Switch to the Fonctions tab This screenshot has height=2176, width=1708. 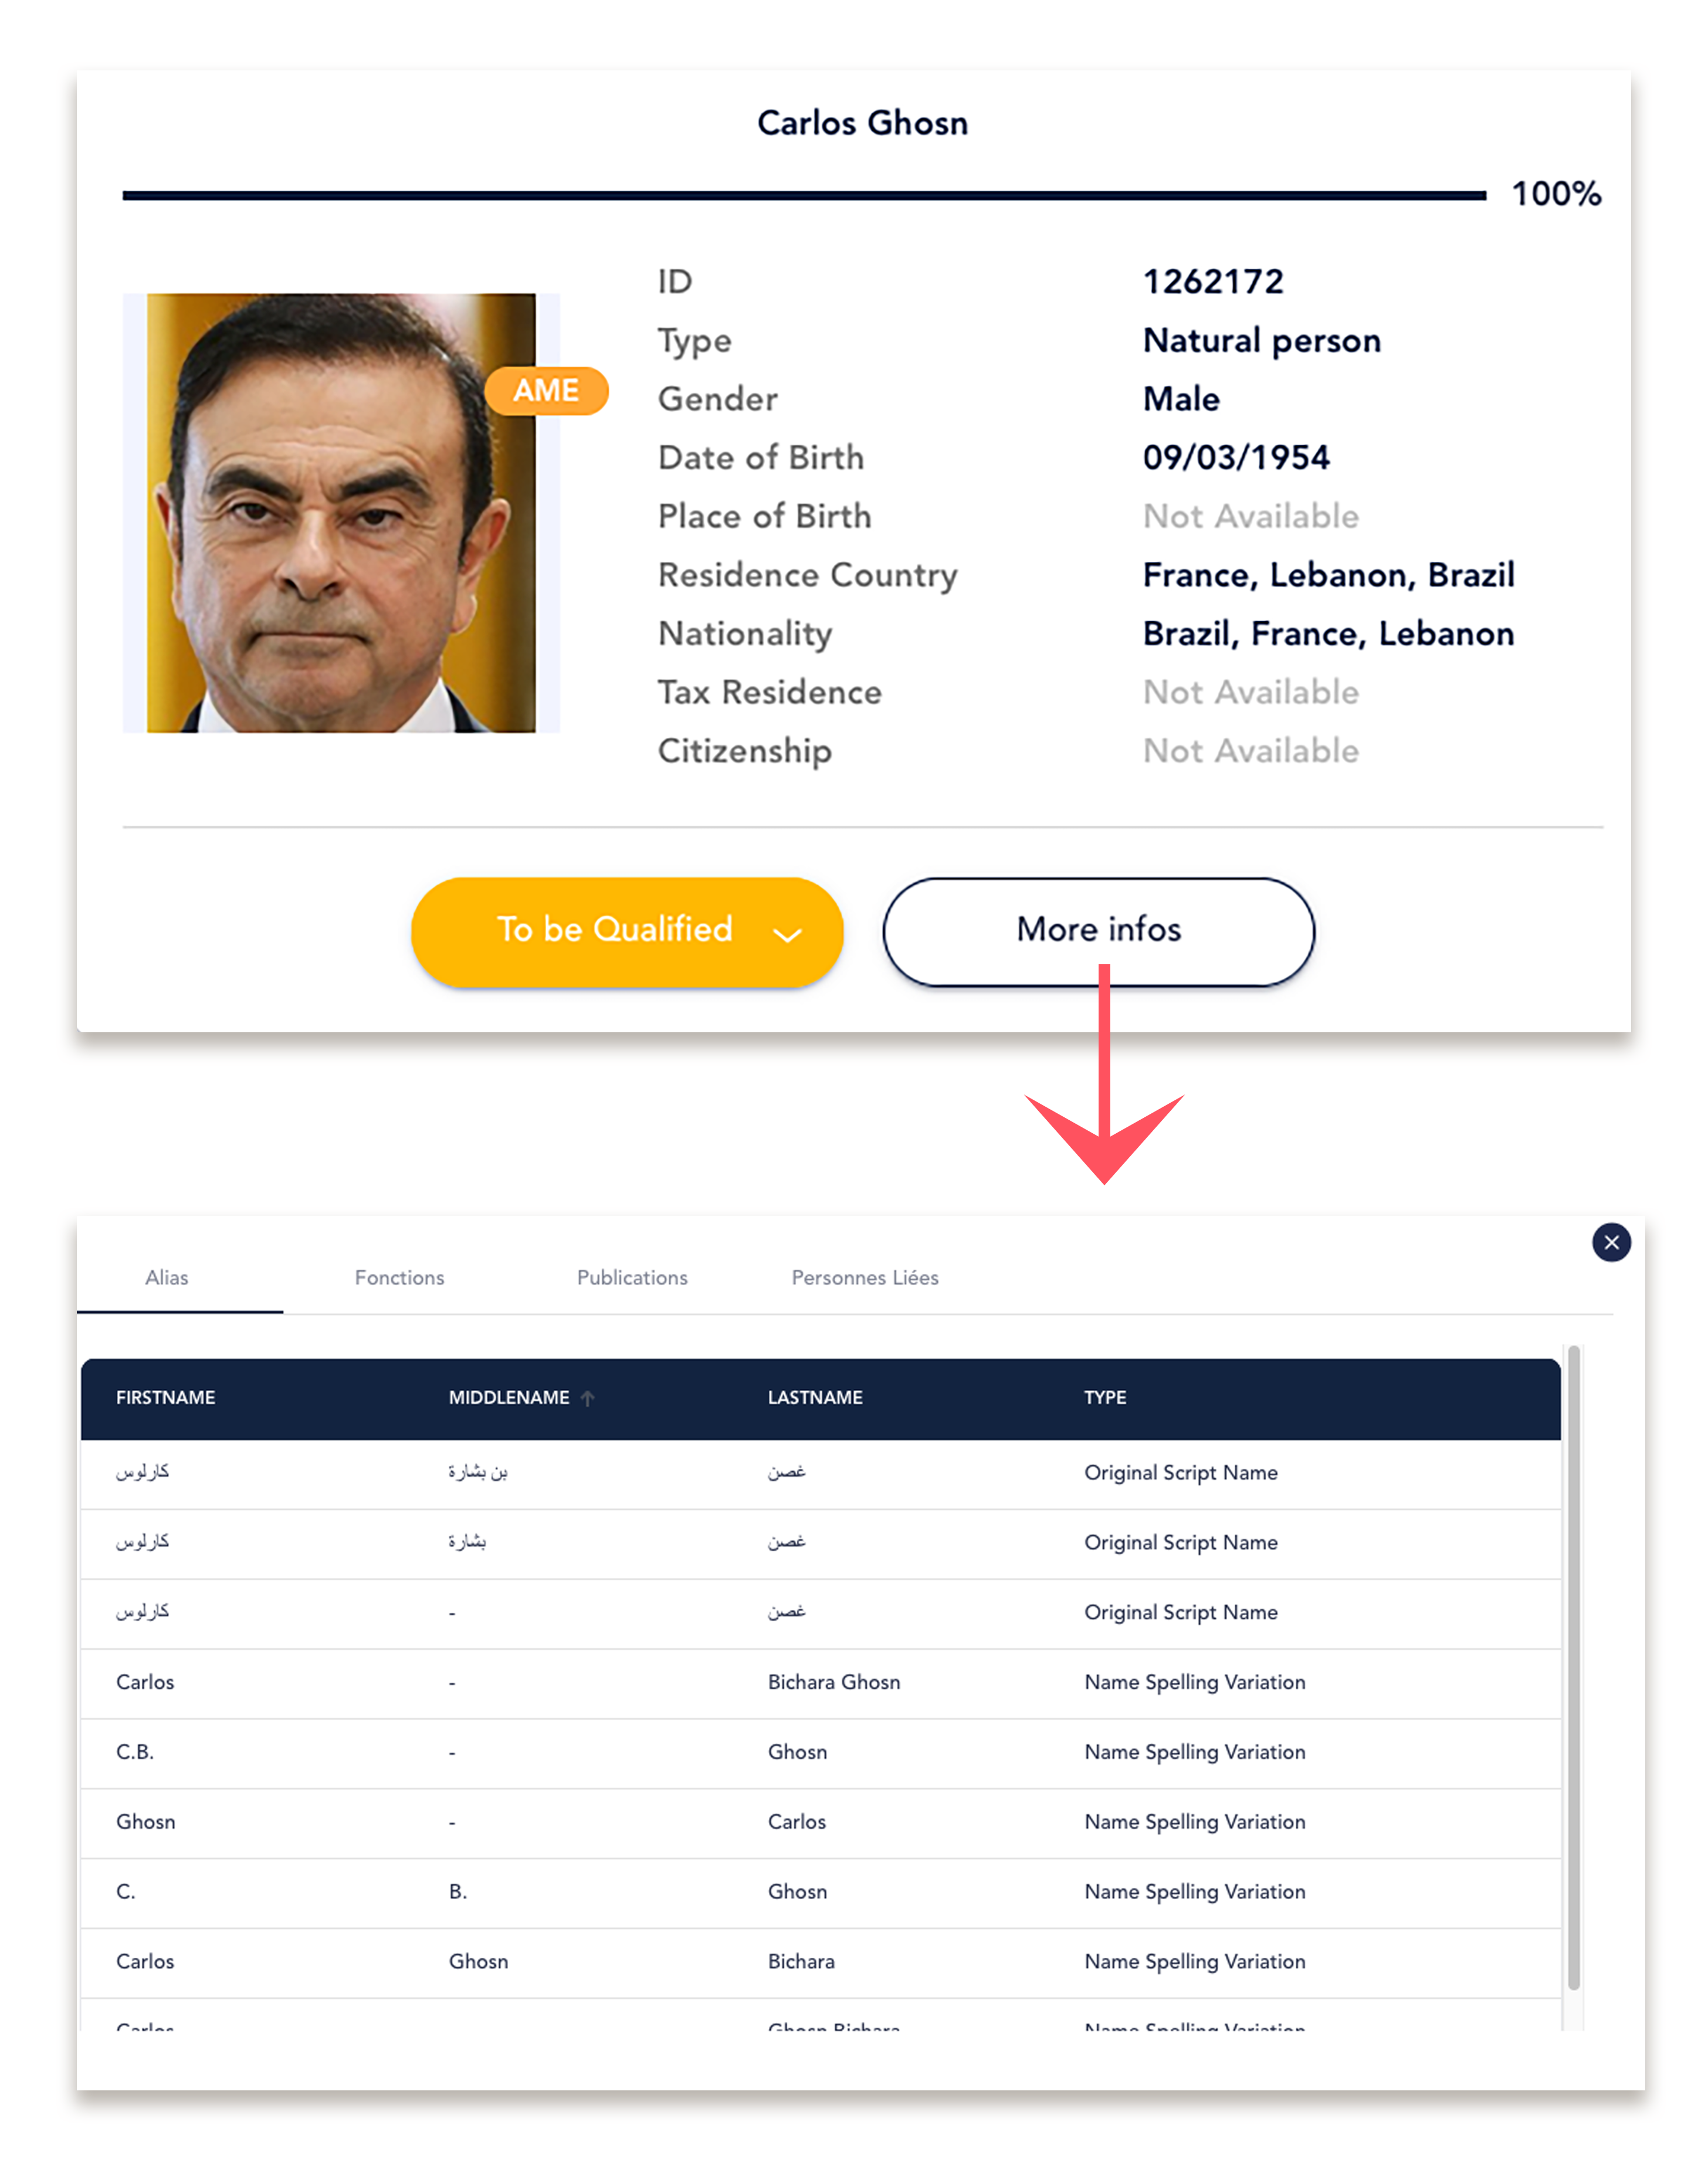coord(399,1277)
